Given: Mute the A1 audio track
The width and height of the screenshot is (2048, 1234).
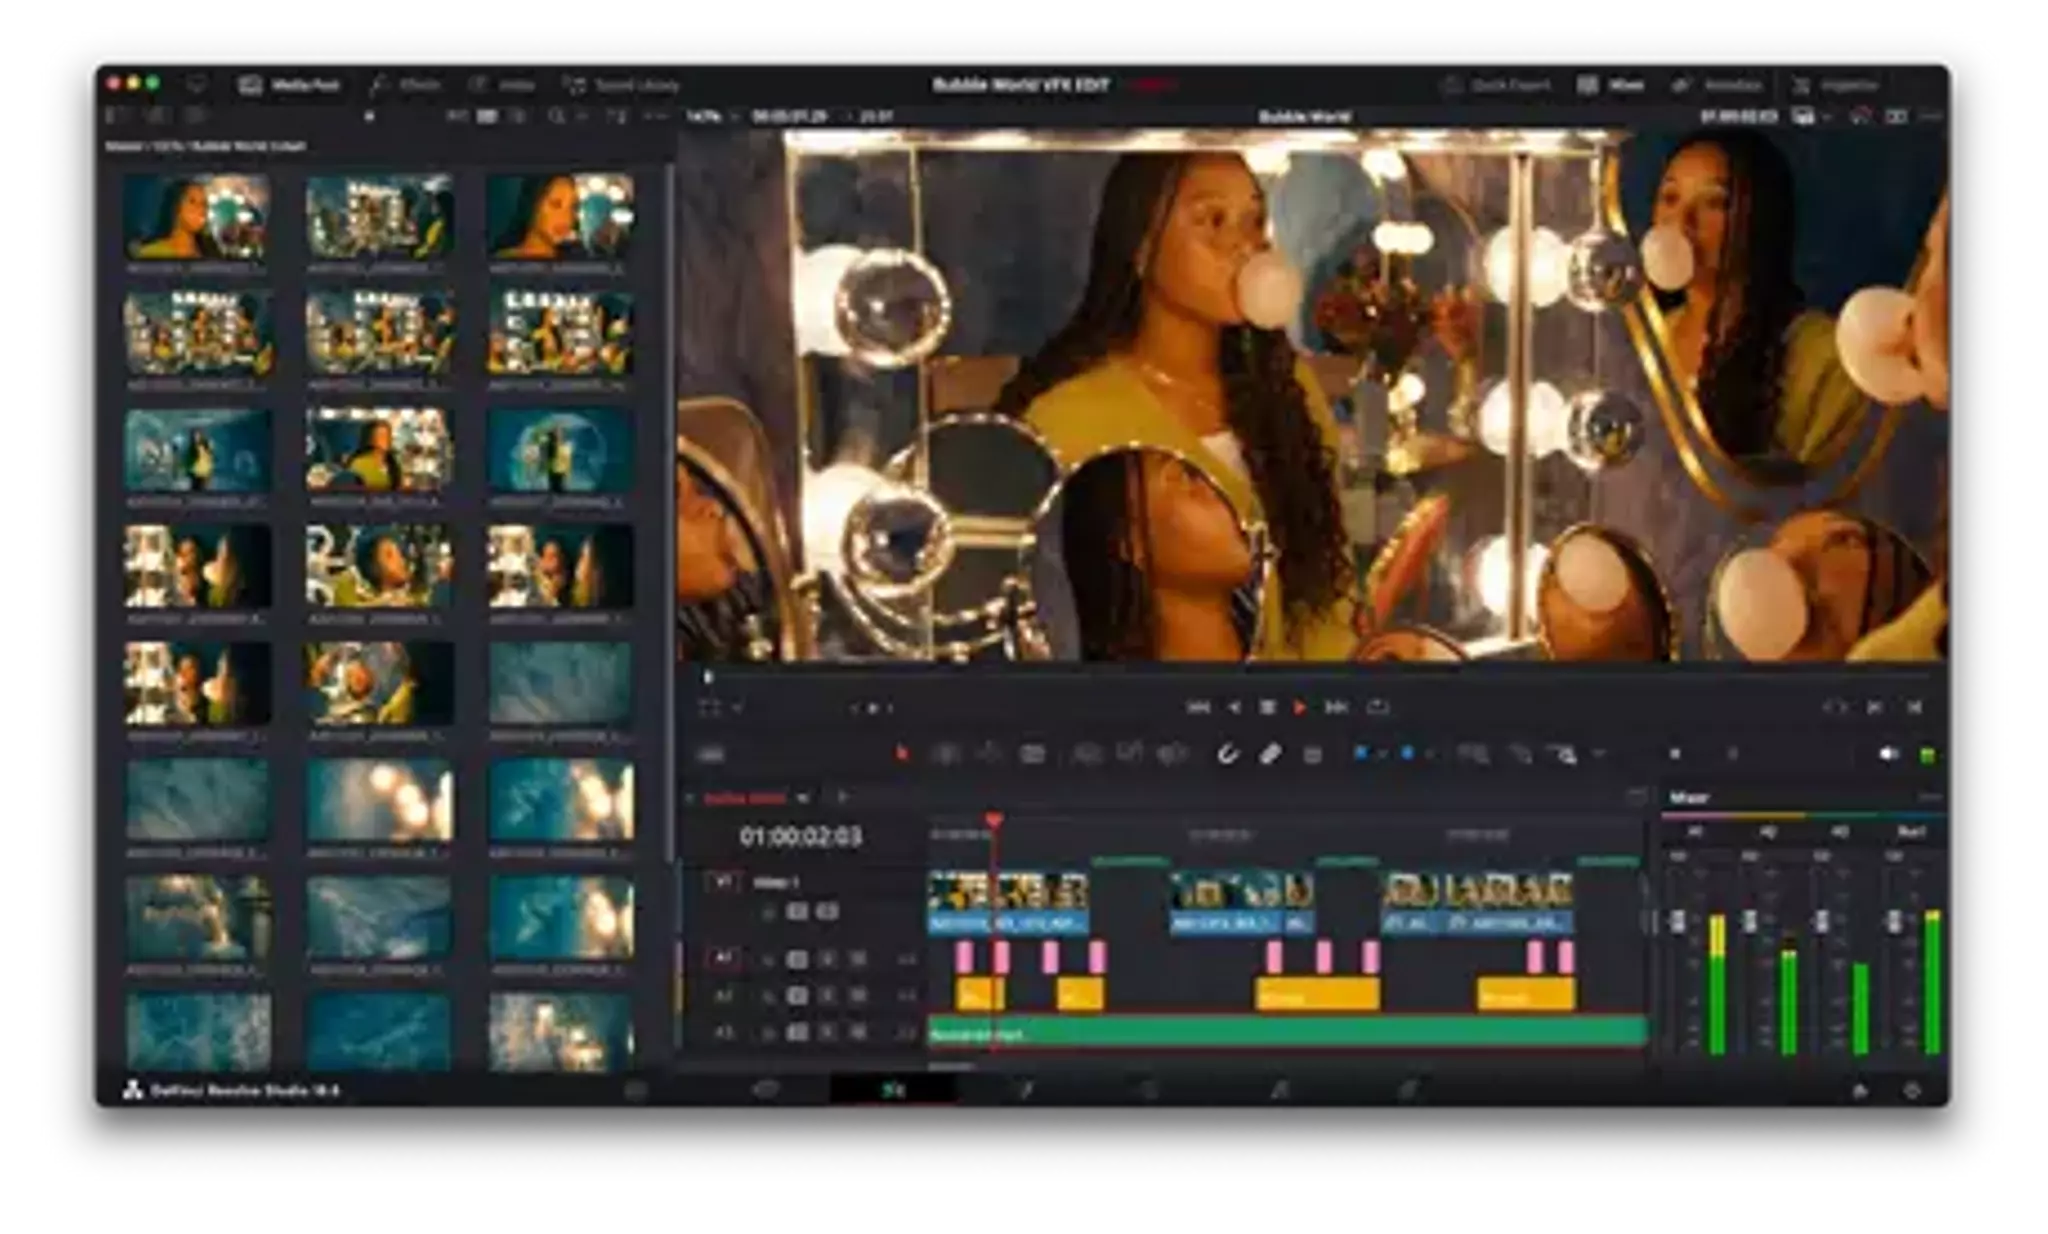Looking at the screenshot, I should tap(857, 959).
